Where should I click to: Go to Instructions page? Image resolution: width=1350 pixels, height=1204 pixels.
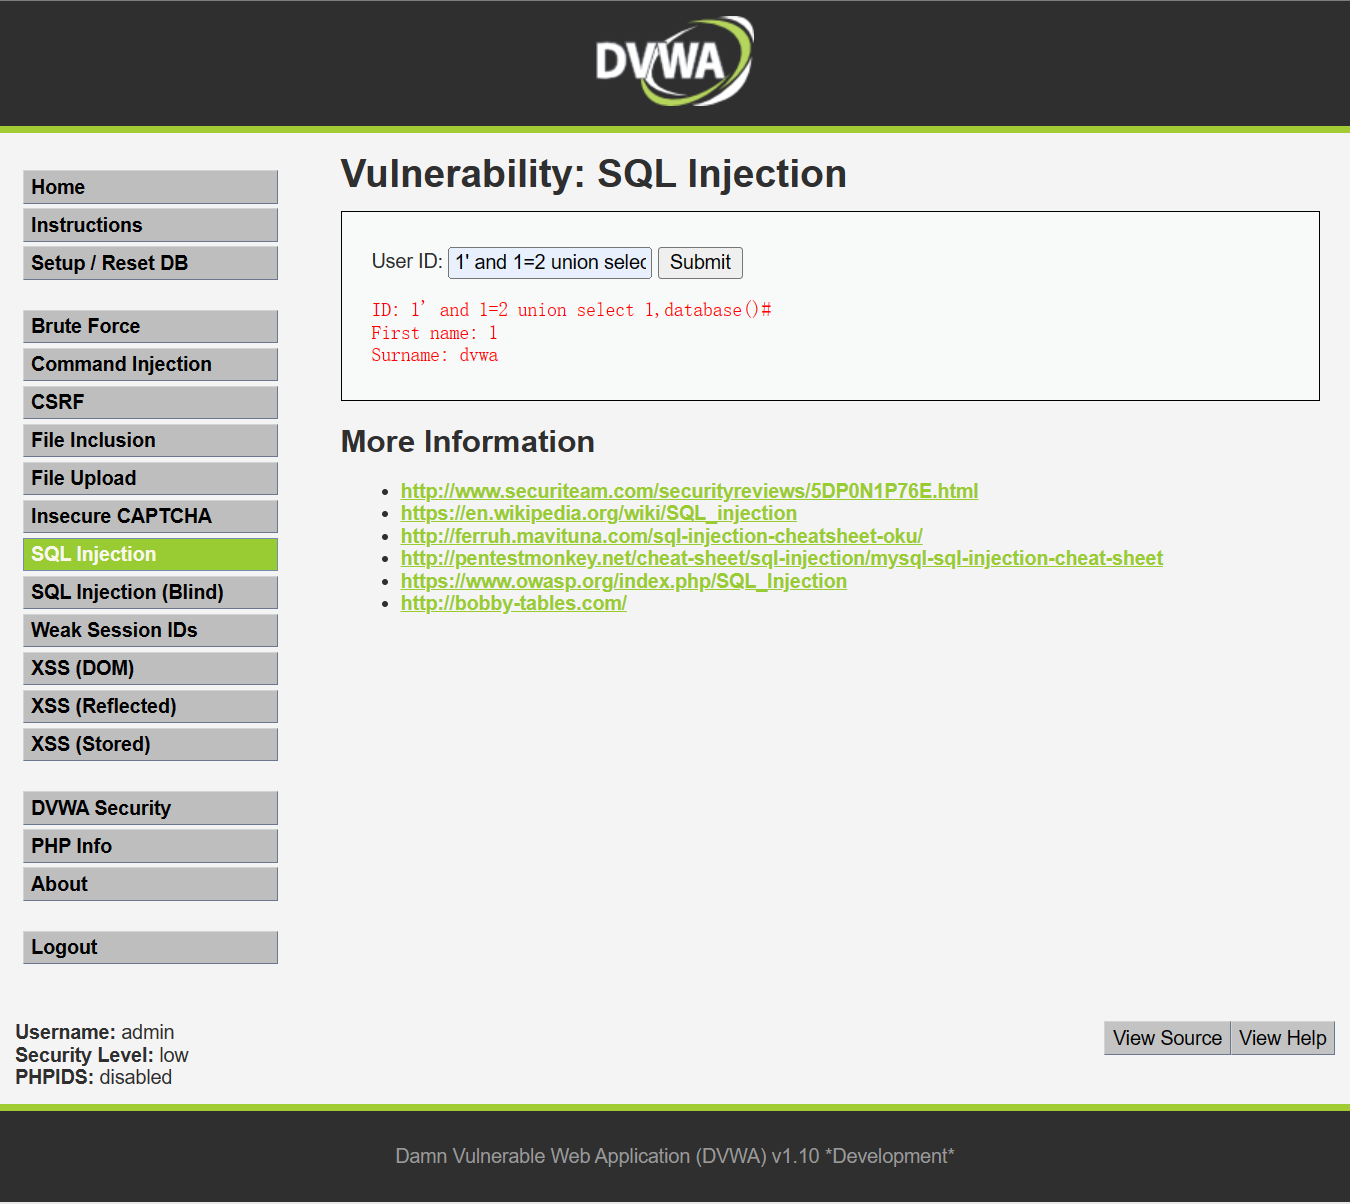150,225
